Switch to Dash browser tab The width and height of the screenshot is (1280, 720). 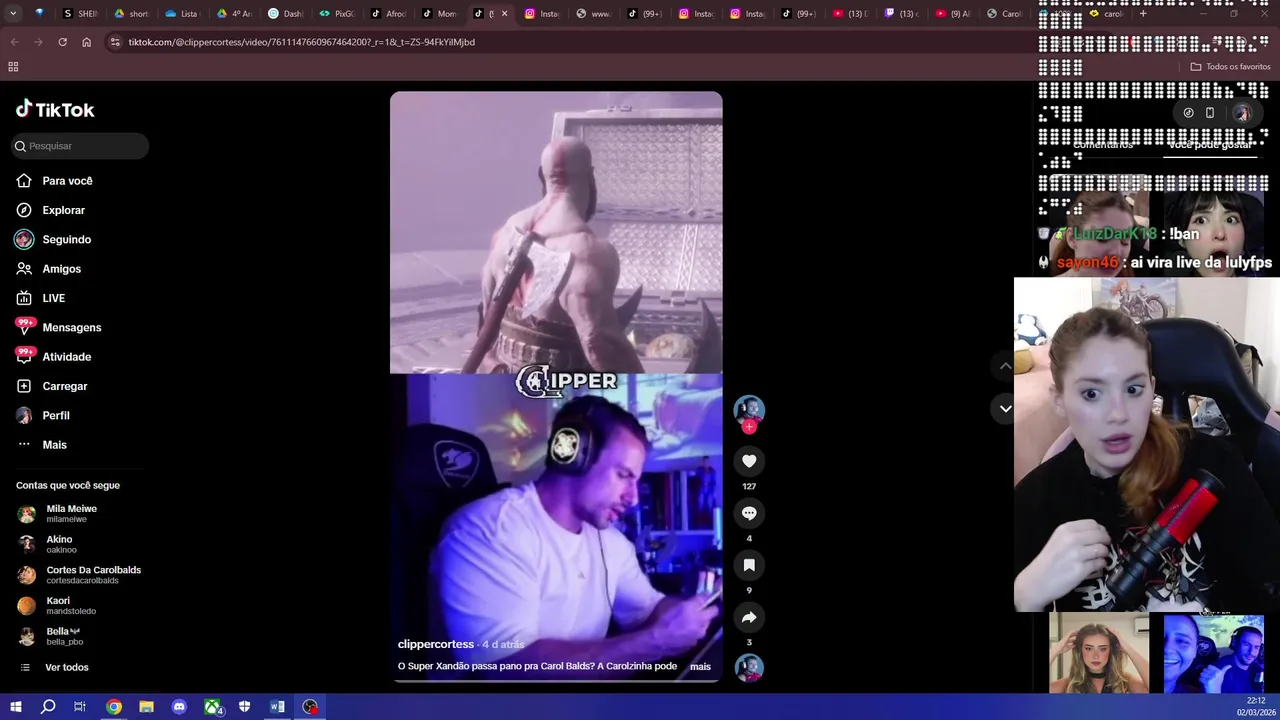point(287,14)
